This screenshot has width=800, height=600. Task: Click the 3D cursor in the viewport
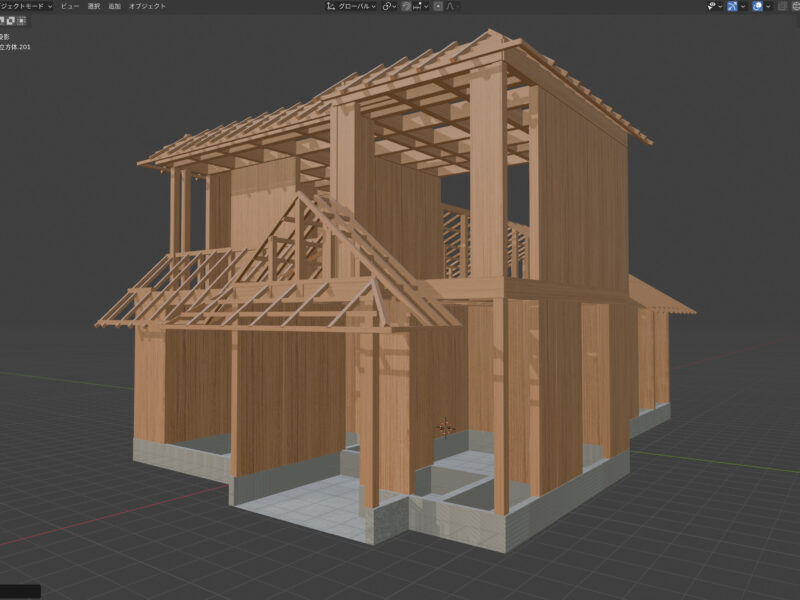point(446,429)
